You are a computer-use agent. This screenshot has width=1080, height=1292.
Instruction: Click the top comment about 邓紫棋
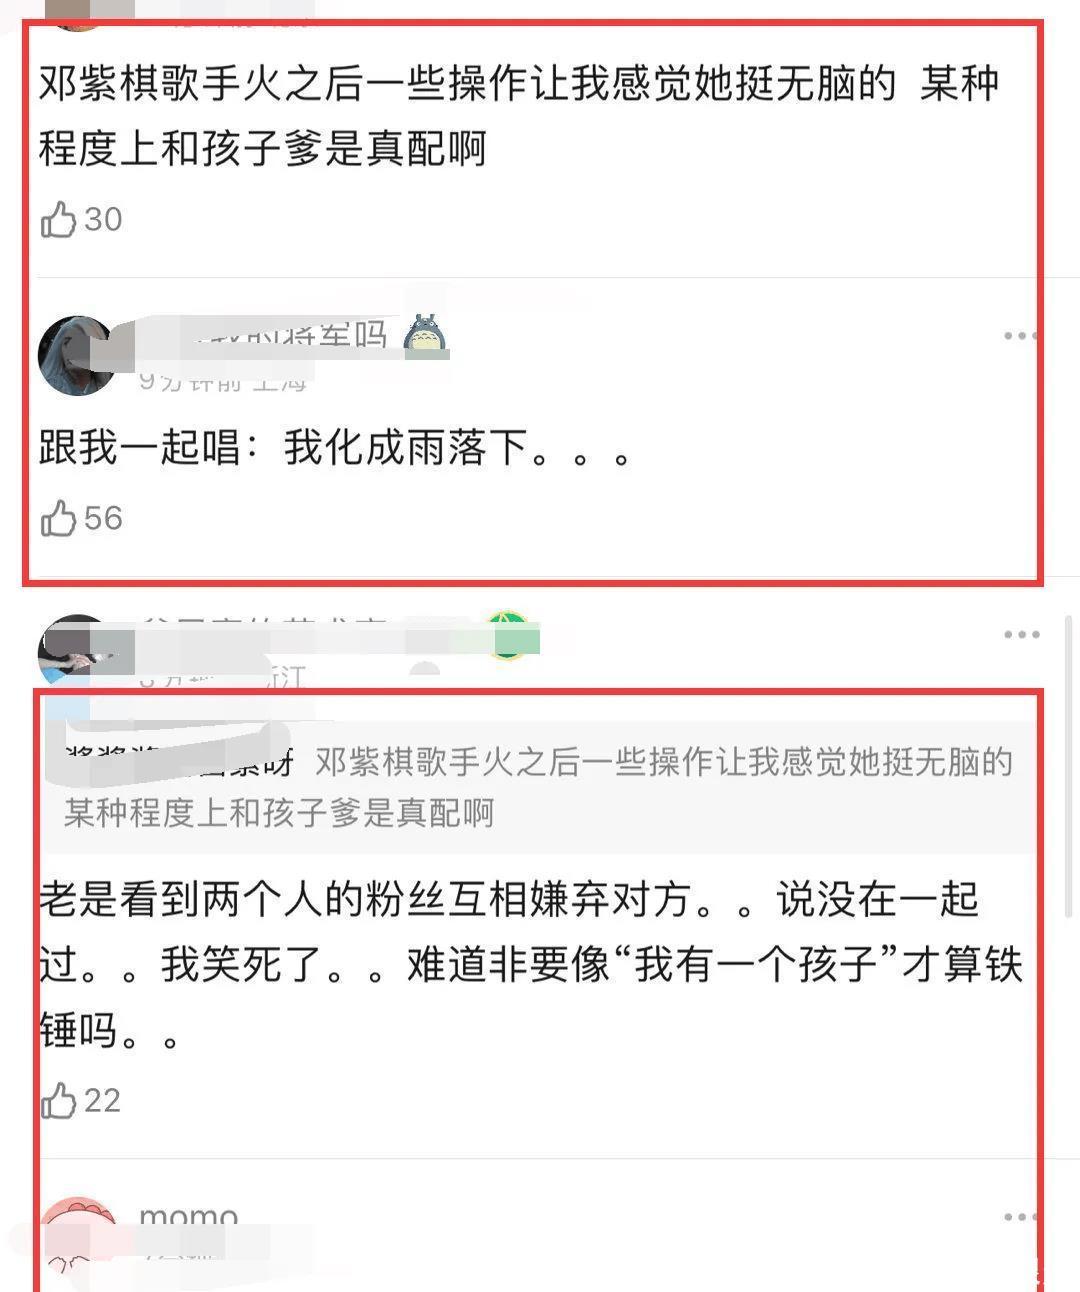click(x=519, y=115)
